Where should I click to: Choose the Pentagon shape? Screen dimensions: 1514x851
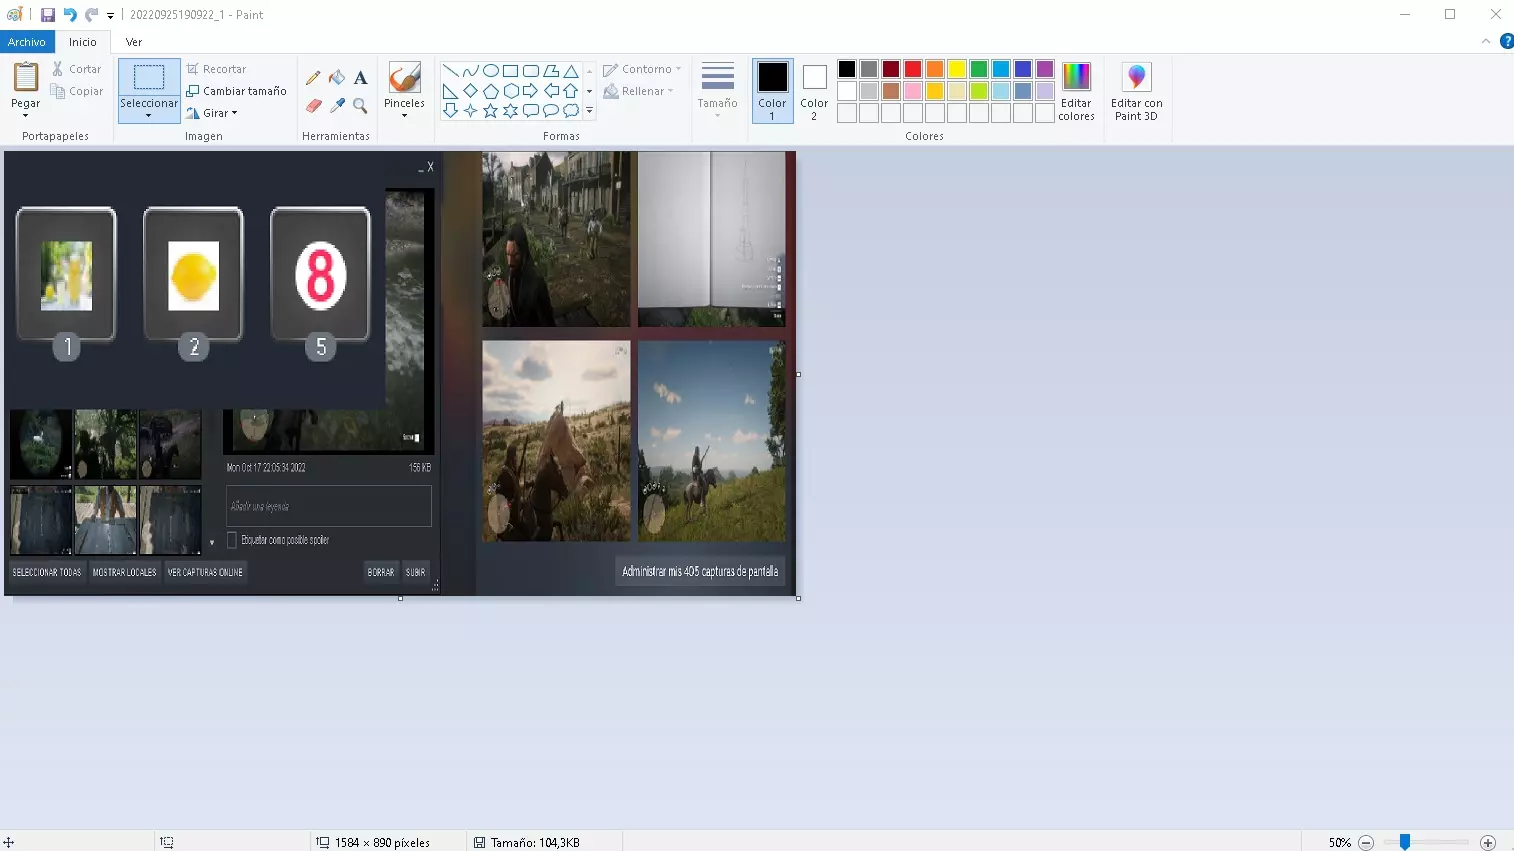click(490, 91)
